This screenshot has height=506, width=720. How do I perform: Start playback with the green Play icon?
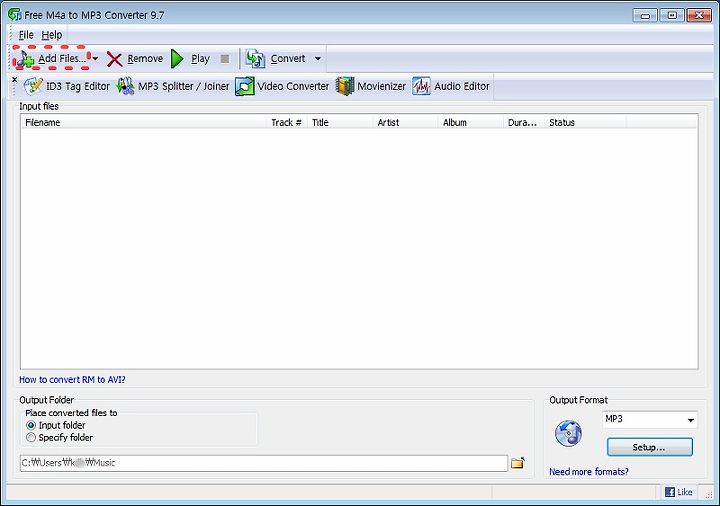pos(177,59)
